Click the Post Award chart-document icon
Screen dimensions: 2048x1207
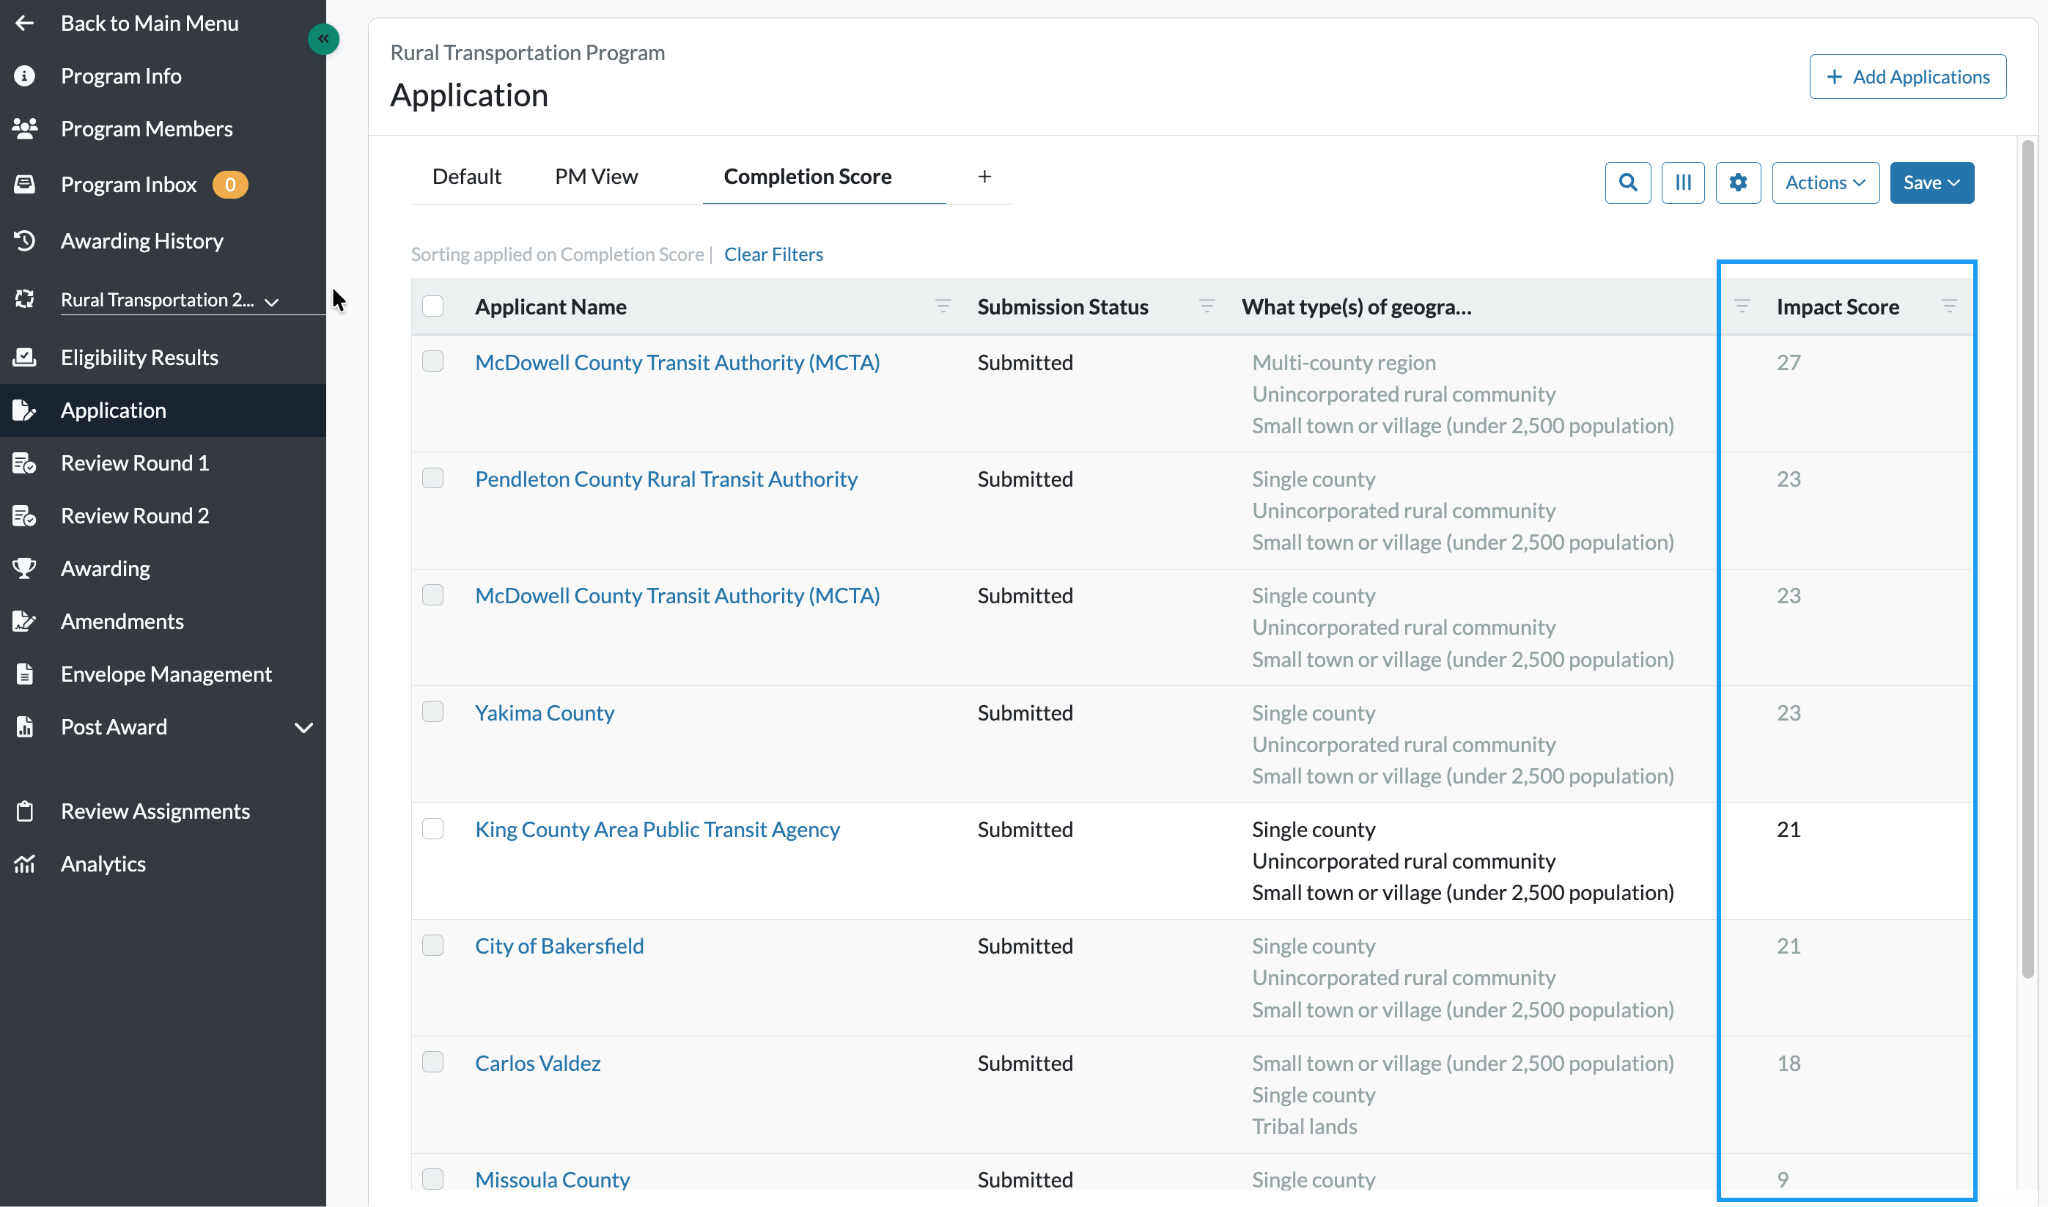pos(24,727)
